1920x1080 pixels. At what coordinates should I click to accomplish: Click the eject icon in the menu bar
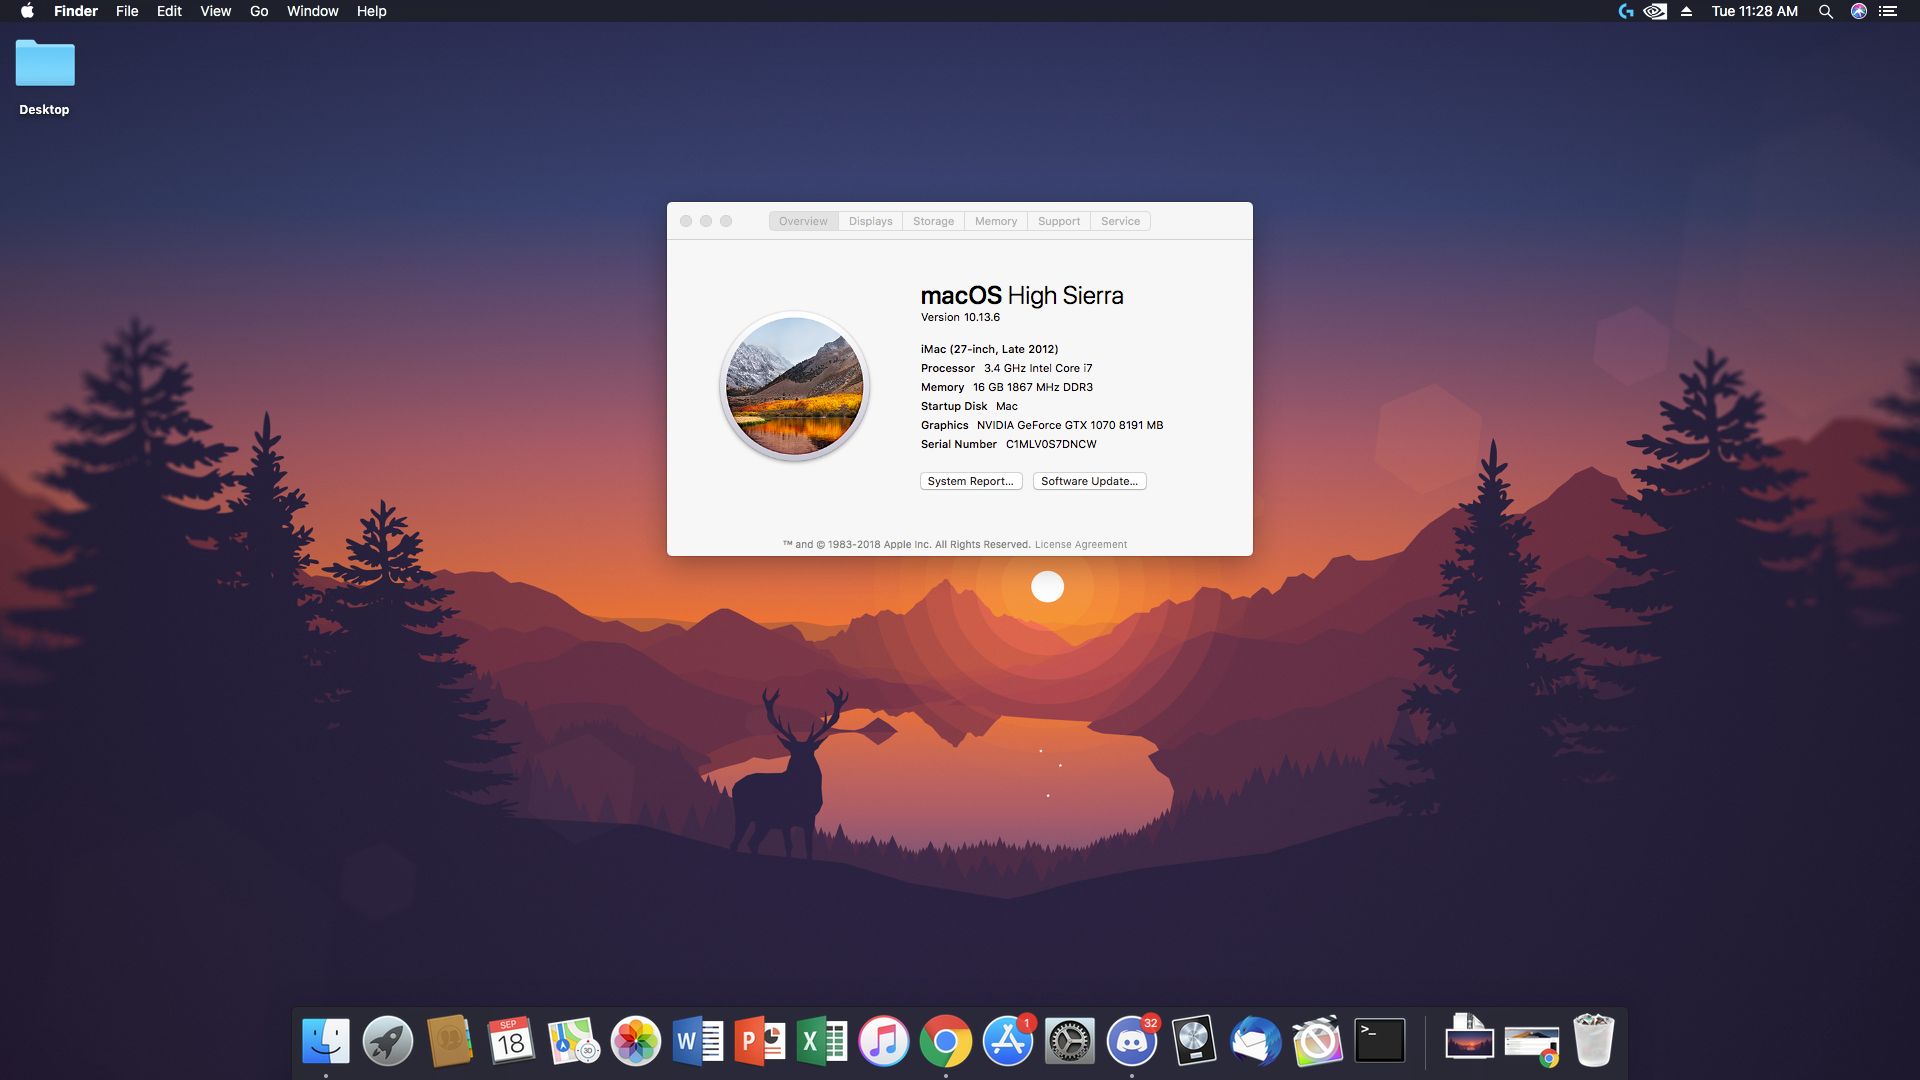coord(1687,11)
